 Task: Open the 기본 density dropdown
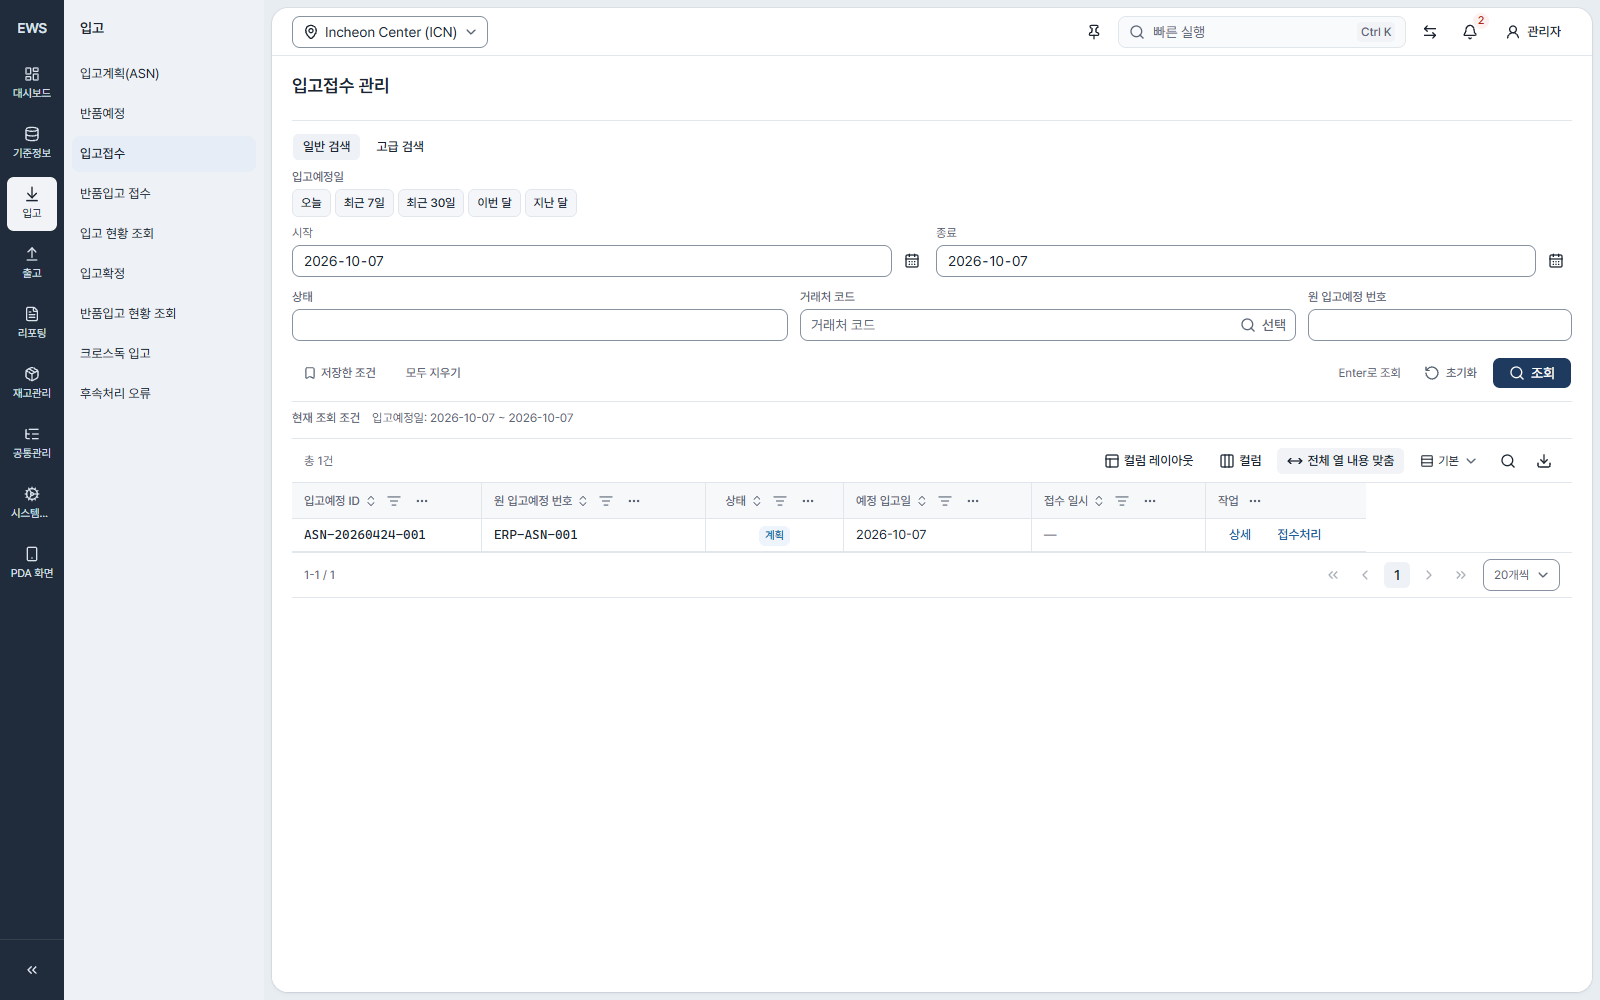1448,461
